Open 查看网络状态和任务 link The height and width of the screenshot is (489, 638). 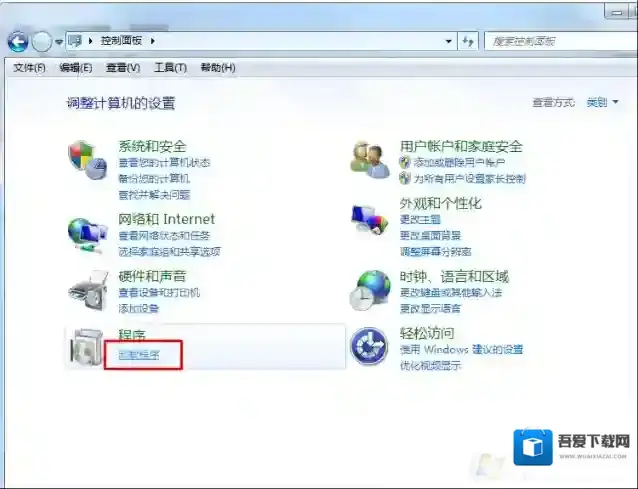(164, 236)
